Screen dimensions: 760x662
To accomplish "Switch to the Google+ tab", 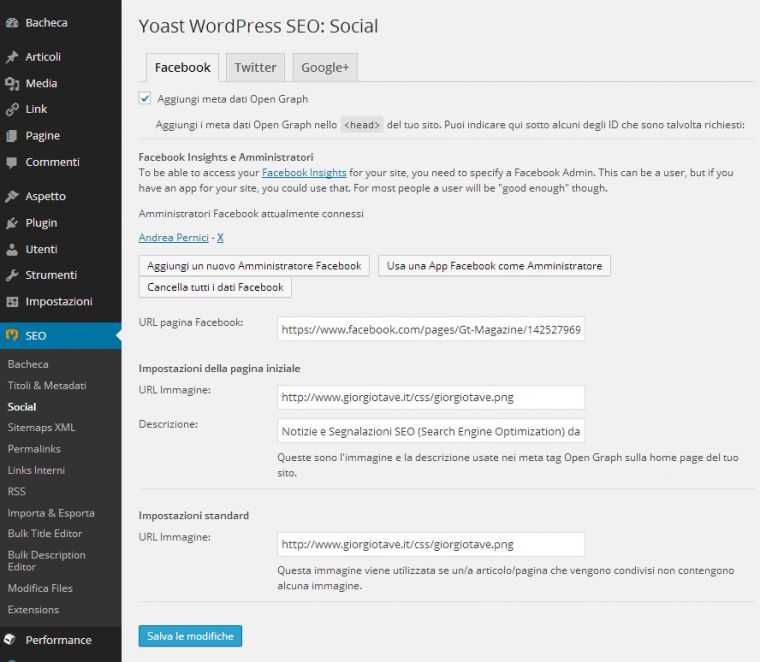I will click(325, 67).
